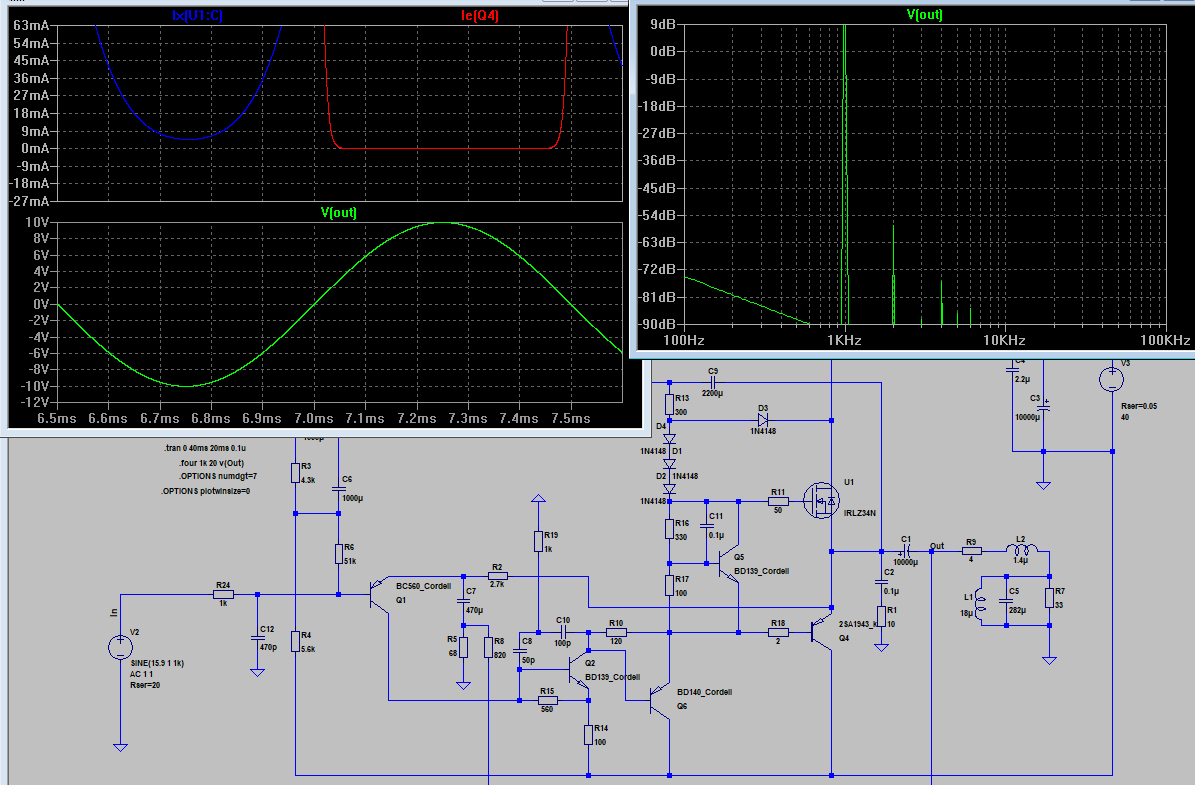
Task: Click inductor L1 18µ symbol
Action: pos(980,605)
